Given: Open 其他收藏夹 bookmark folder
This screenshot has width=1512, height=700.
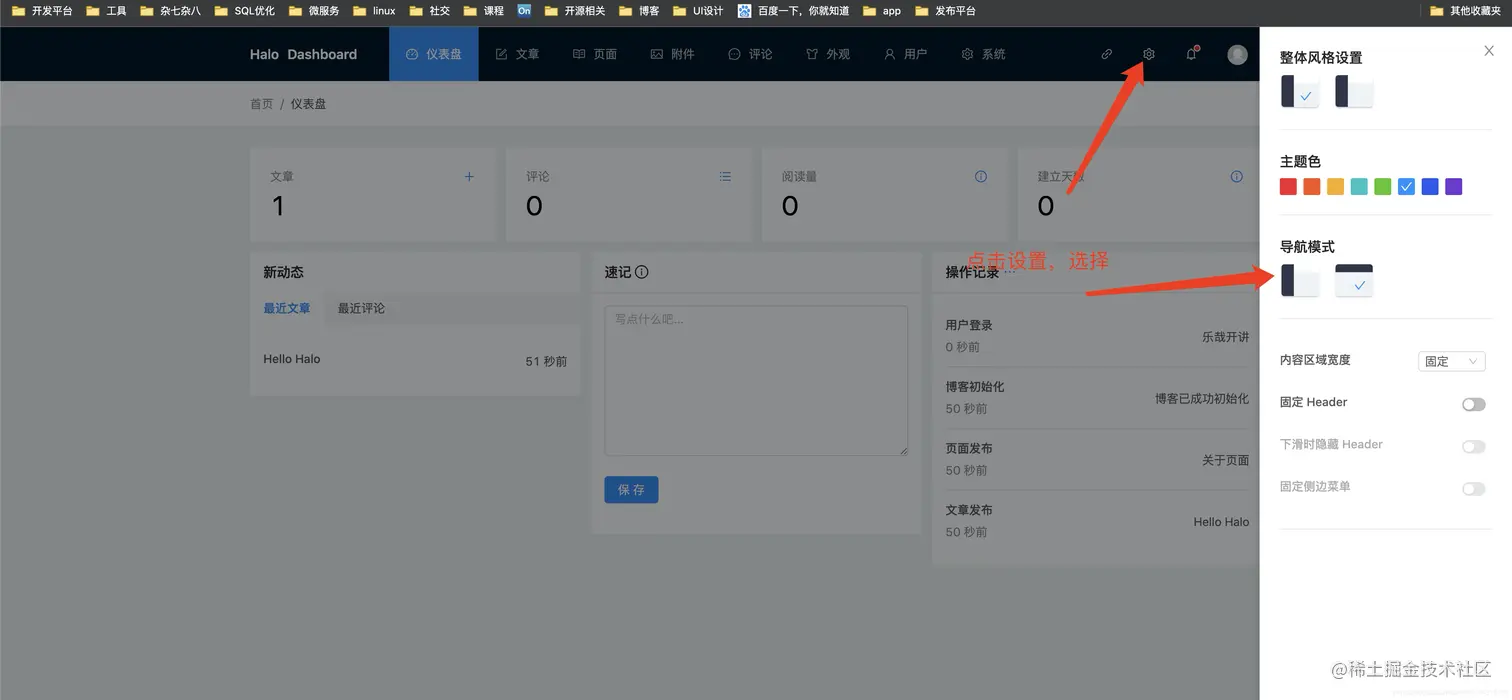Looking at the screenshot, I should 1468,11.
